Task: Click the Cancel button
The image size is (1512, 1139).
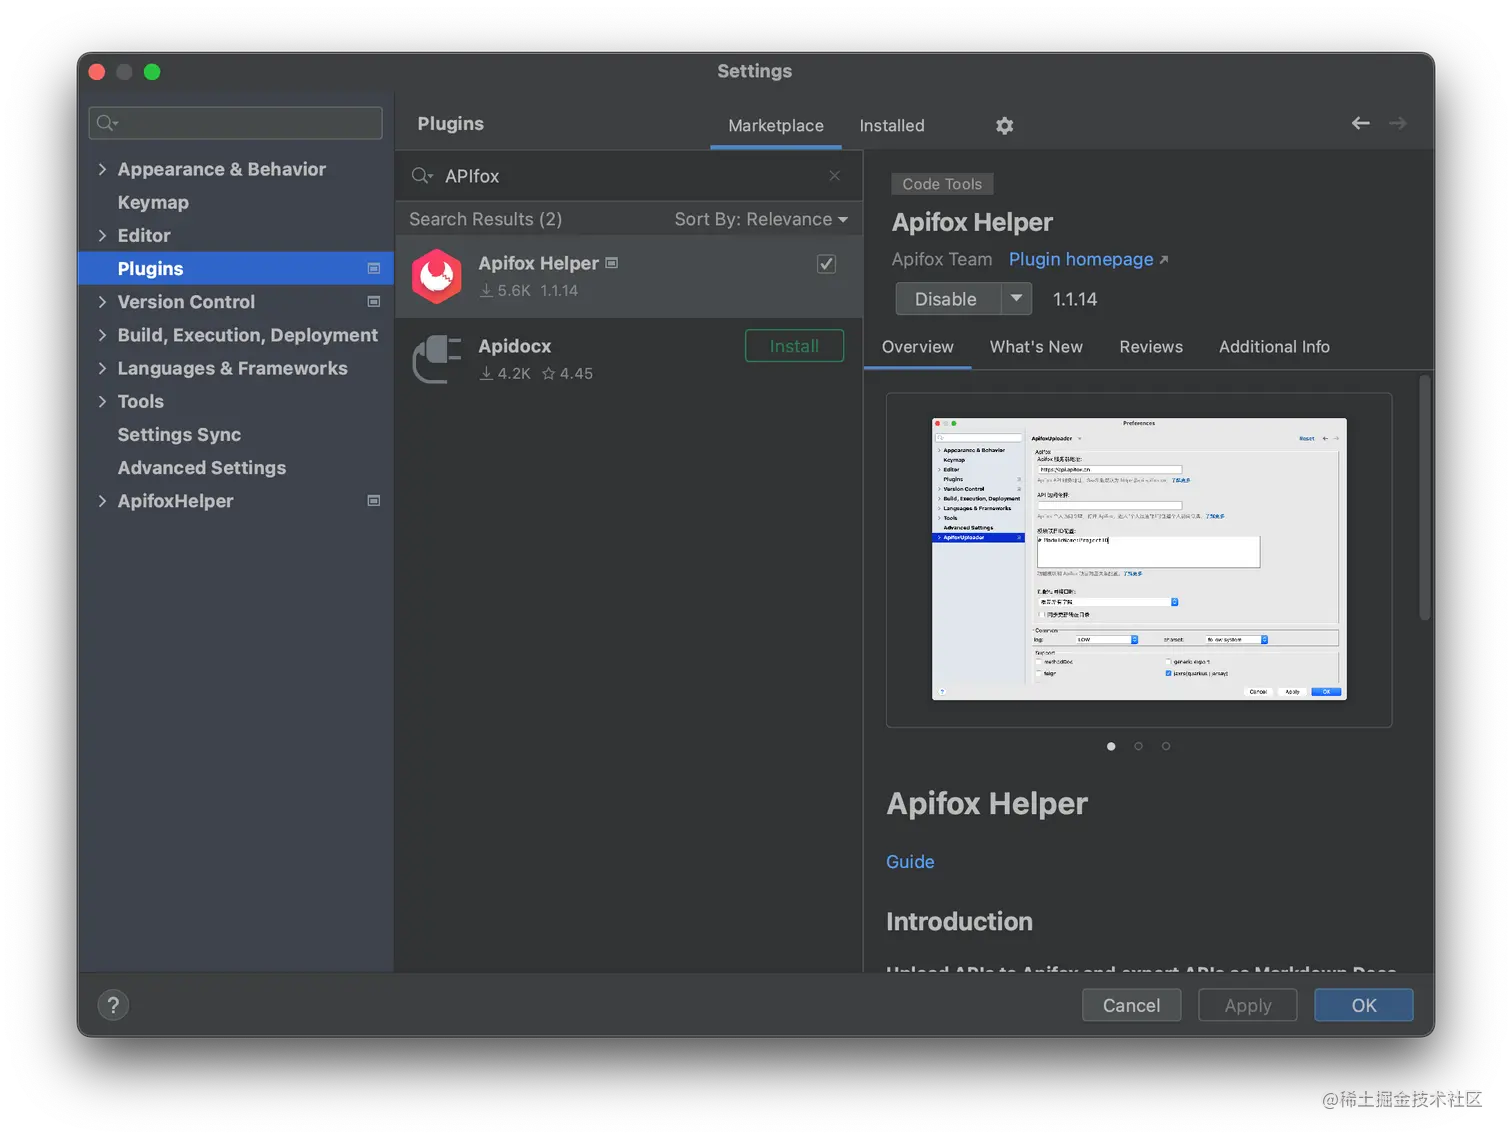Action: 1131,1005
